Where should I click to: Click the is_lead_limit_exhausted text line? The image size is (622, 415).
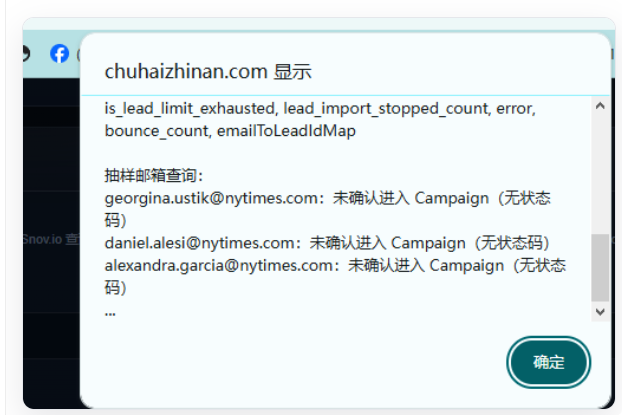pos(320,108)
